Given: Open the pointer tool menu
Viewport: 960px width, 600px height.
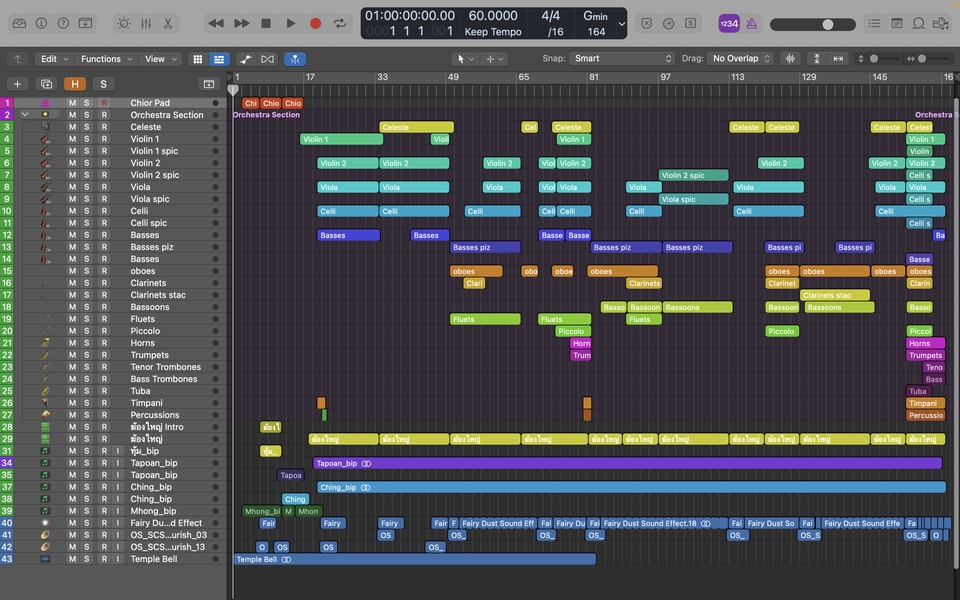Looking at the screenshot, I should coord(465,59).
